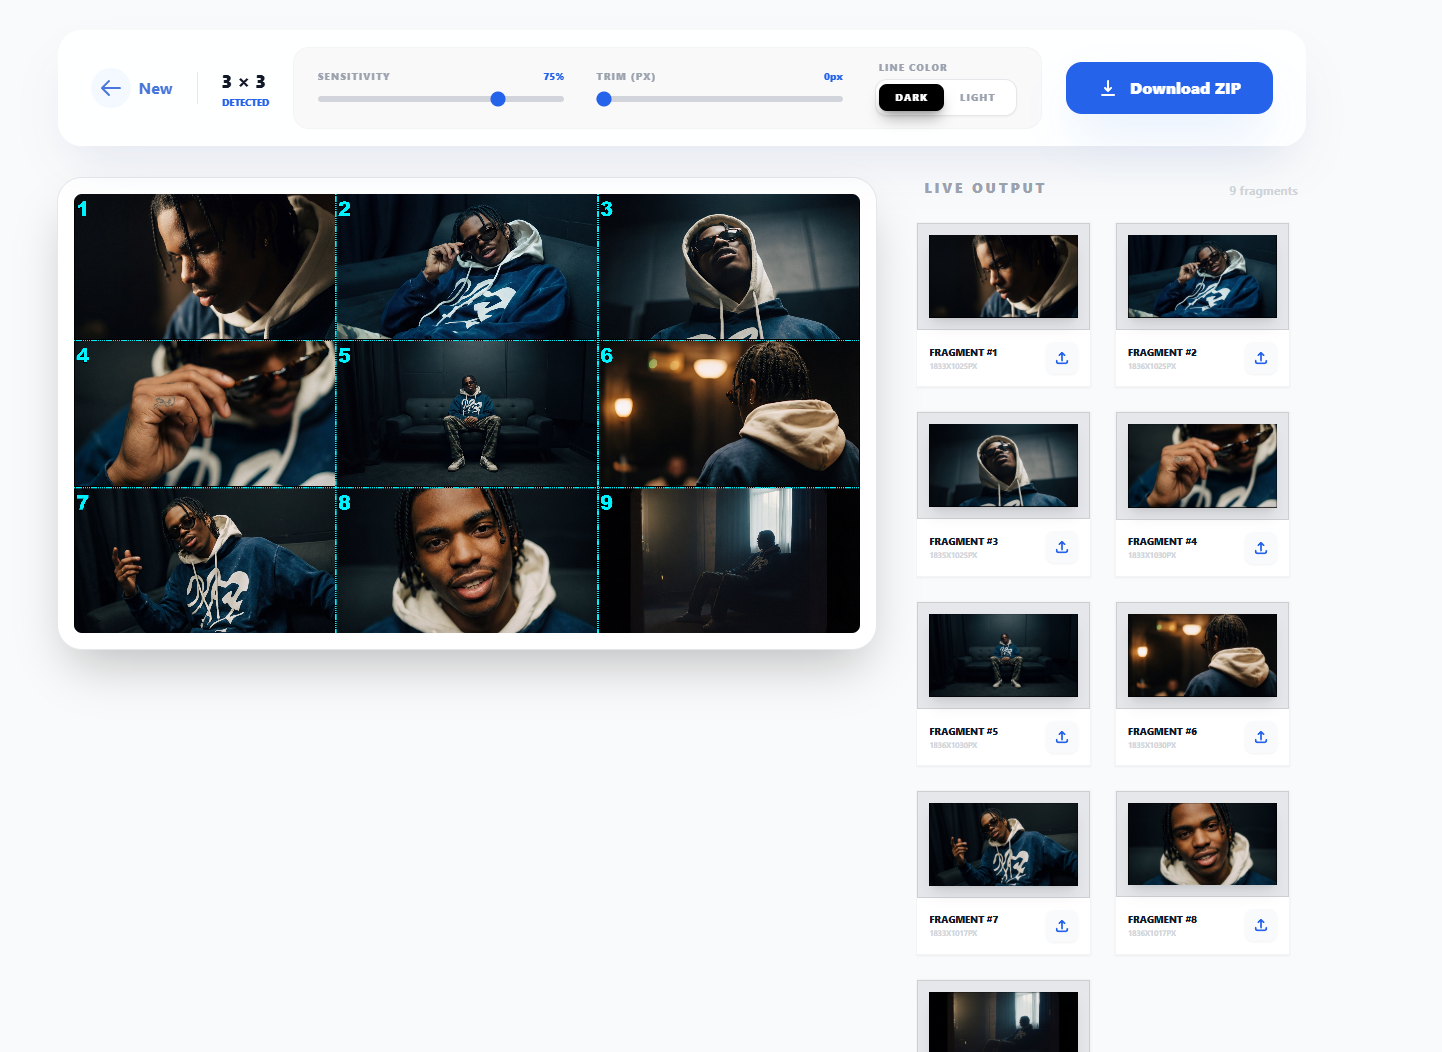Click the Trim (px) slider handle
This screenshot has height=1052, width=1442.
pos(604,99)
